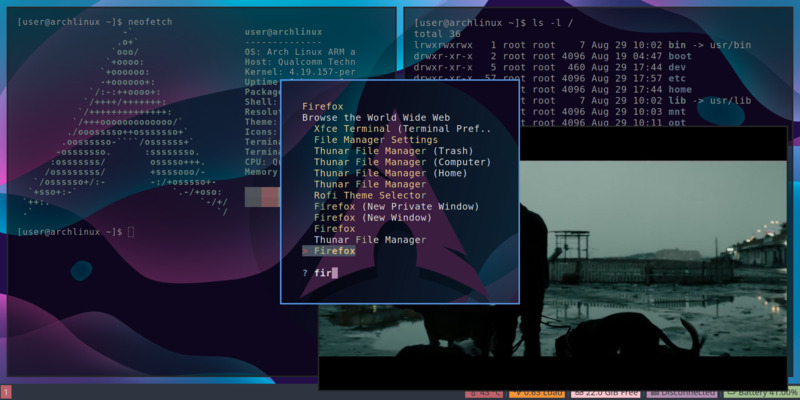Click the 'lib -> usr/lib' listing row

pyautogui.click(x=635, y=101)
